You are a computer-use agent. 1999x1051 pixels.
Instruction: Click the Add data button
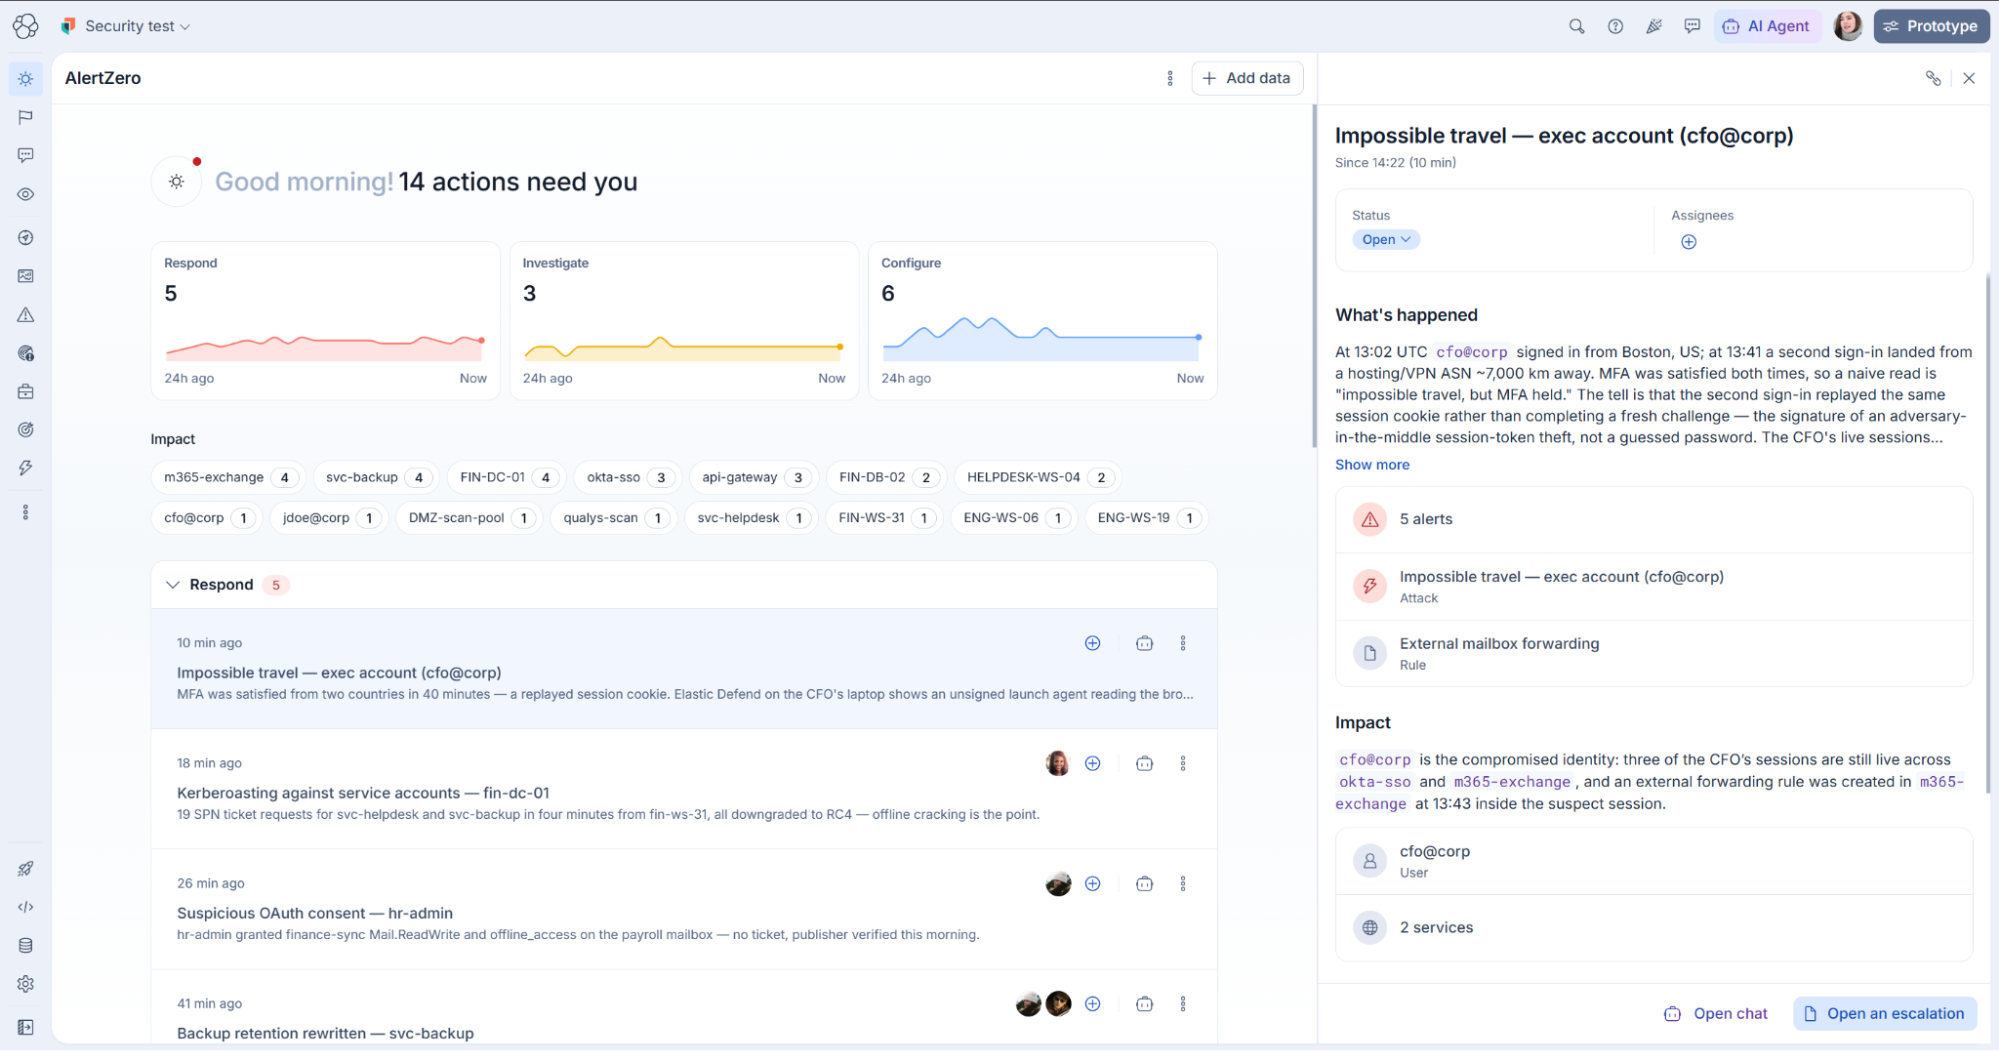1247,78
